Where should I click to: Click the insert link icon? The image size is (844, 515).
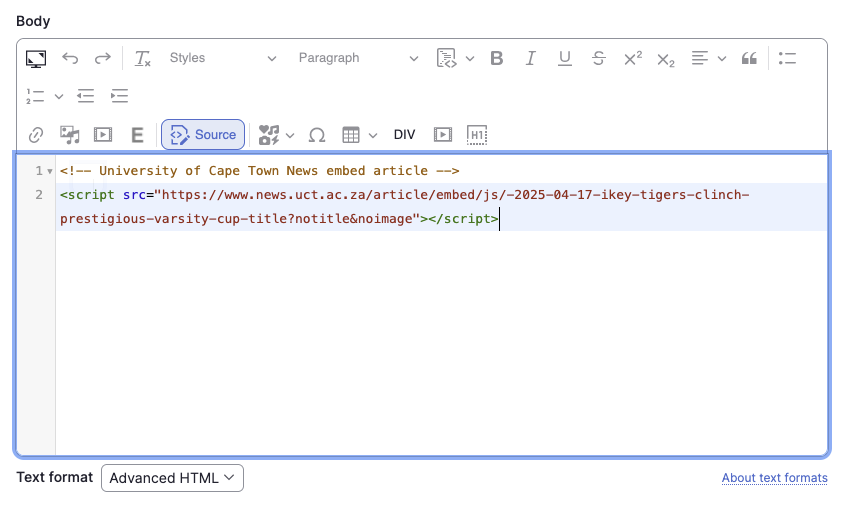click(36, 135)
